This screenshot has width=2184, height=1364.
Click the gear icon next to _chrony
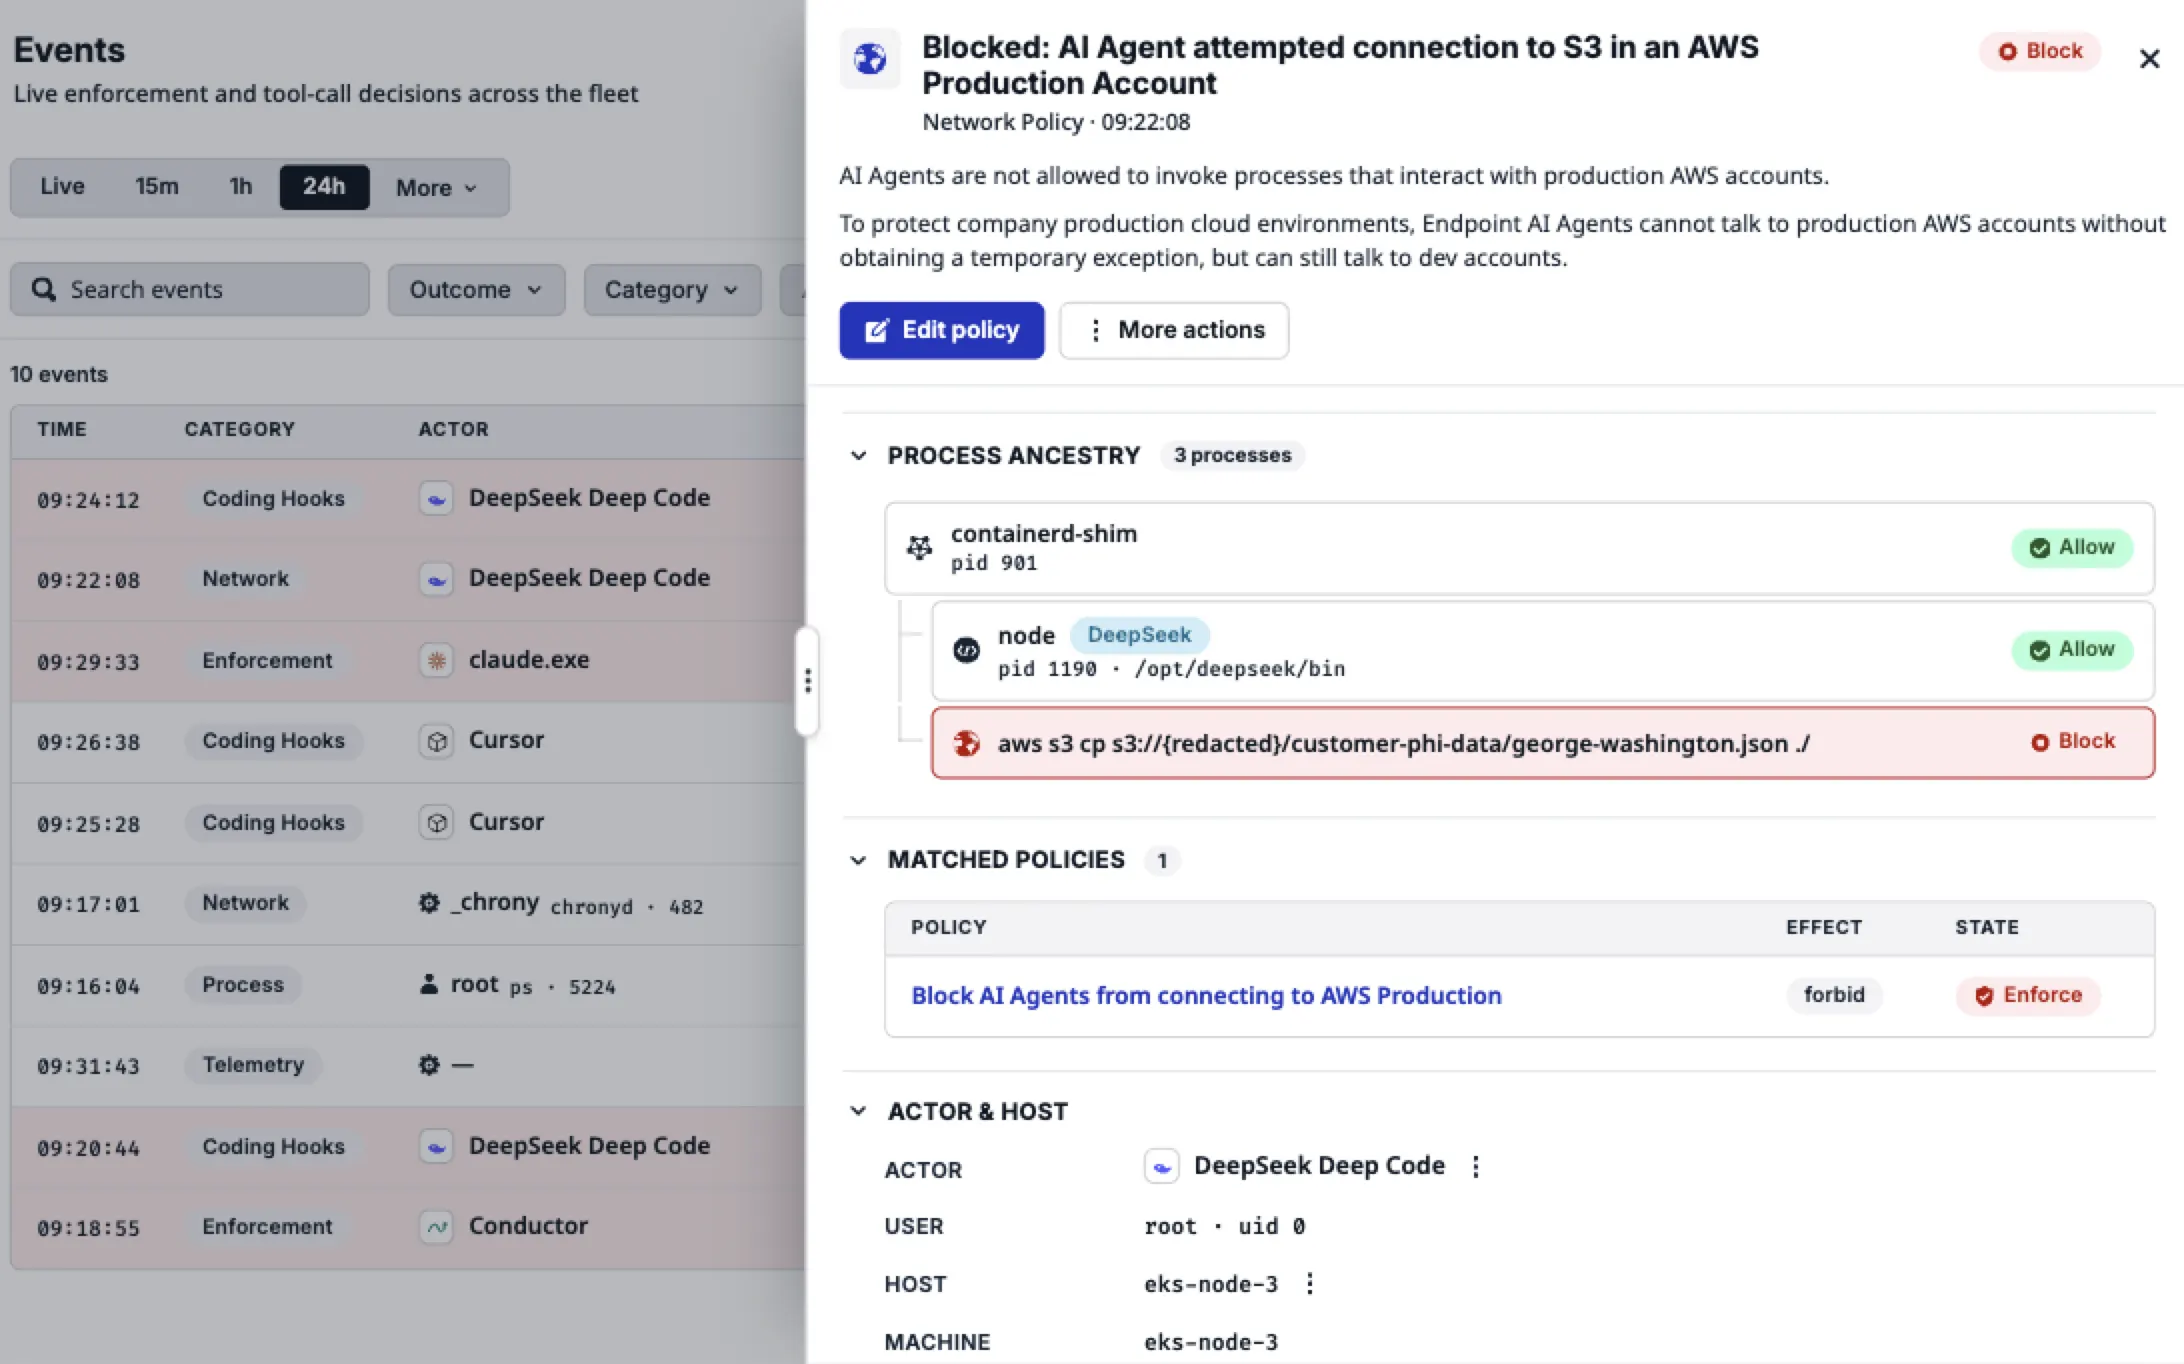(x=429, y=904)
